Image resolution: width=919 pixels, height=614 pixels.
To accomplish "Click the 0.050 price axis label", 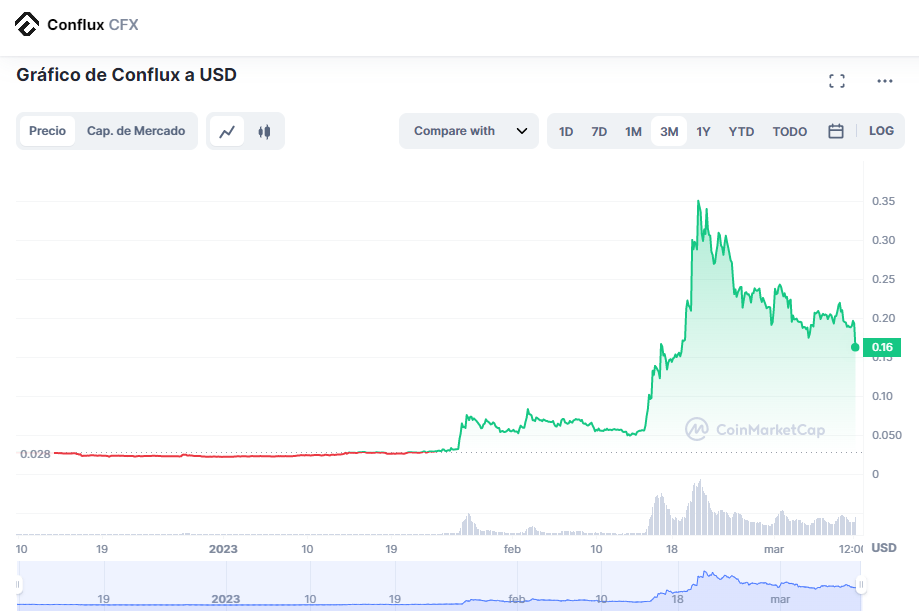I will 886,435.
